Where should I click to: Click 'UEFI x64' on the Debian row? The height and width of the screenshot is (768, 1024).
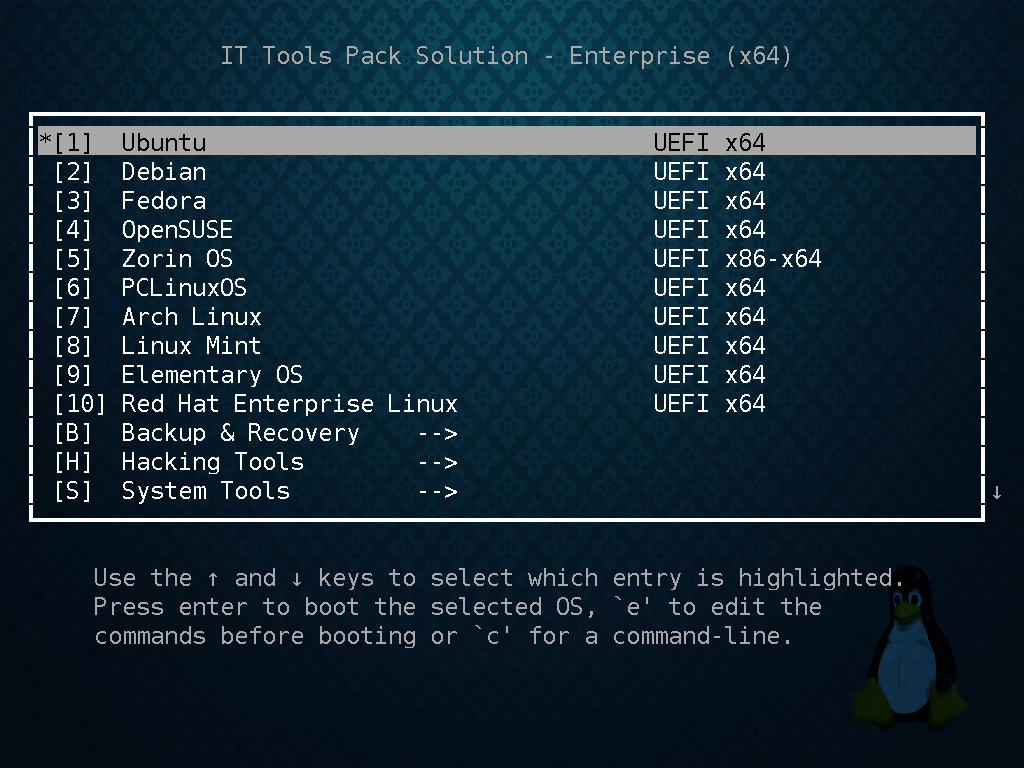click(x=709, y=172)
